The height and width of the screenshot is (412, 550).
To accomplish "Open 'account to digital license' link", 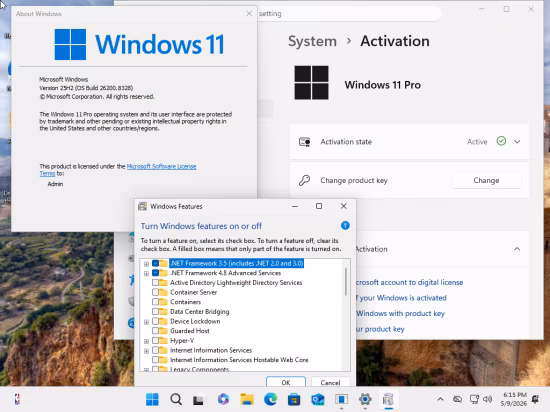I will click(x=409, y=282).
